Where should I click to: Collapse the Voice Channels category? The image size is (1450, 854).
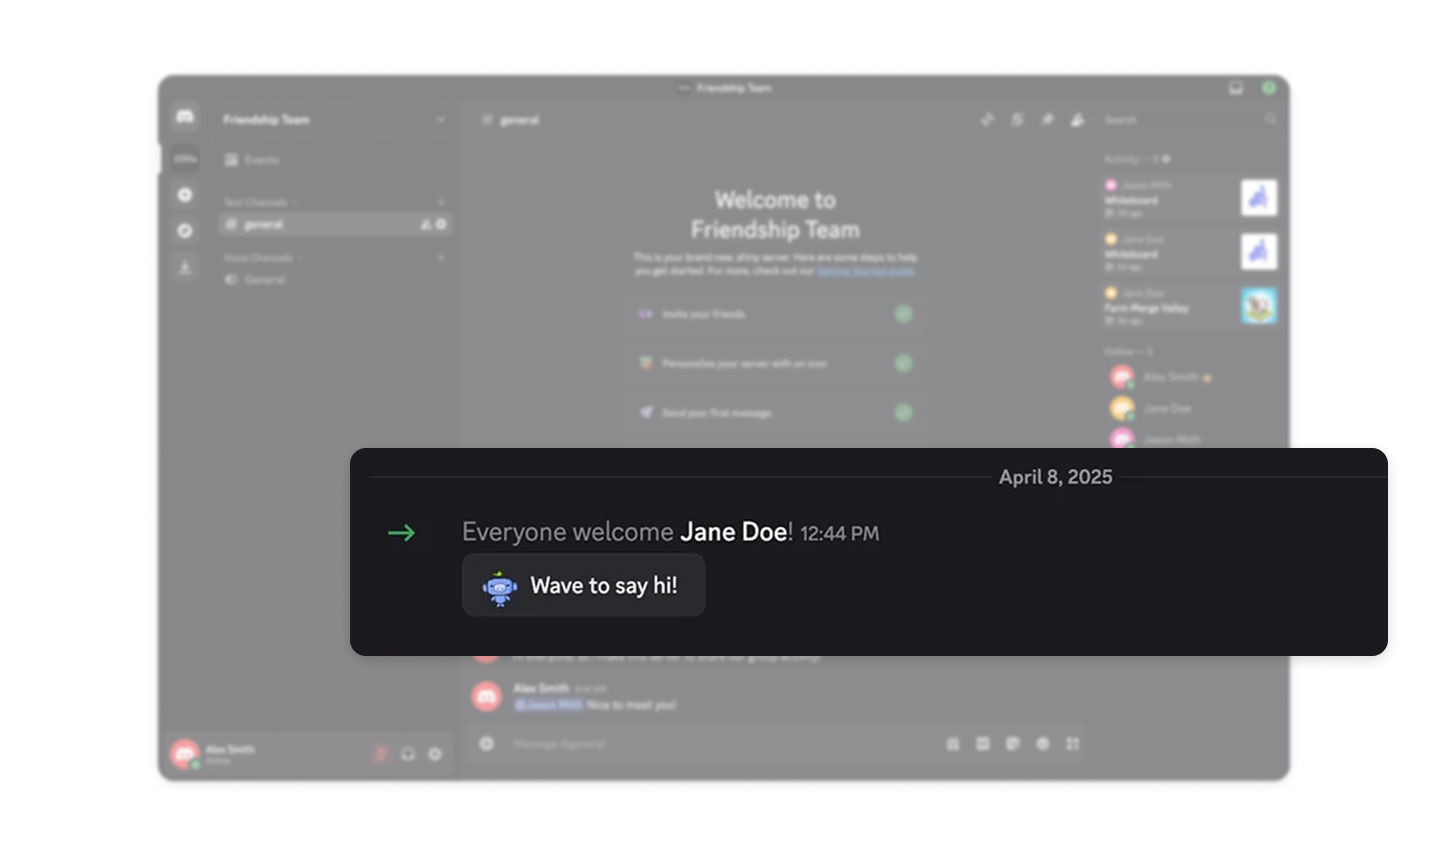[x=261, y=258]
